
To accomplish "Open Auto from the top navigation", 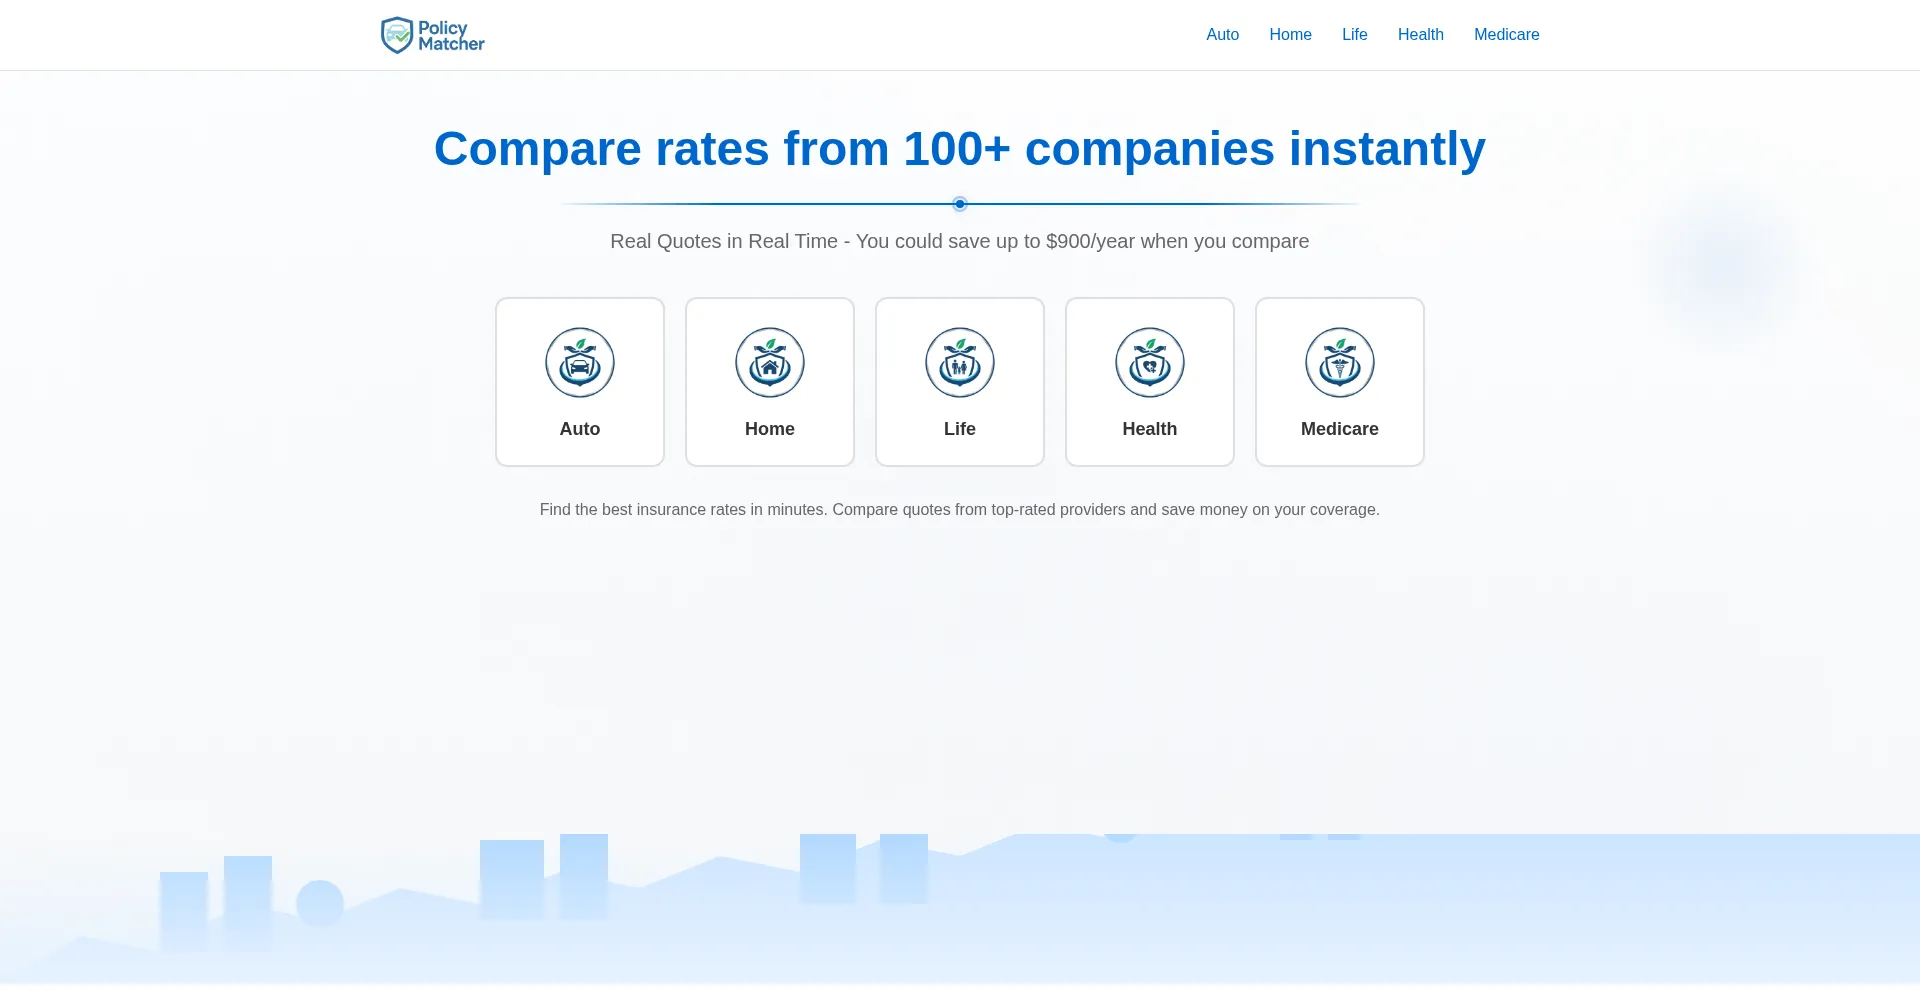I will [x=1222, y=34].
